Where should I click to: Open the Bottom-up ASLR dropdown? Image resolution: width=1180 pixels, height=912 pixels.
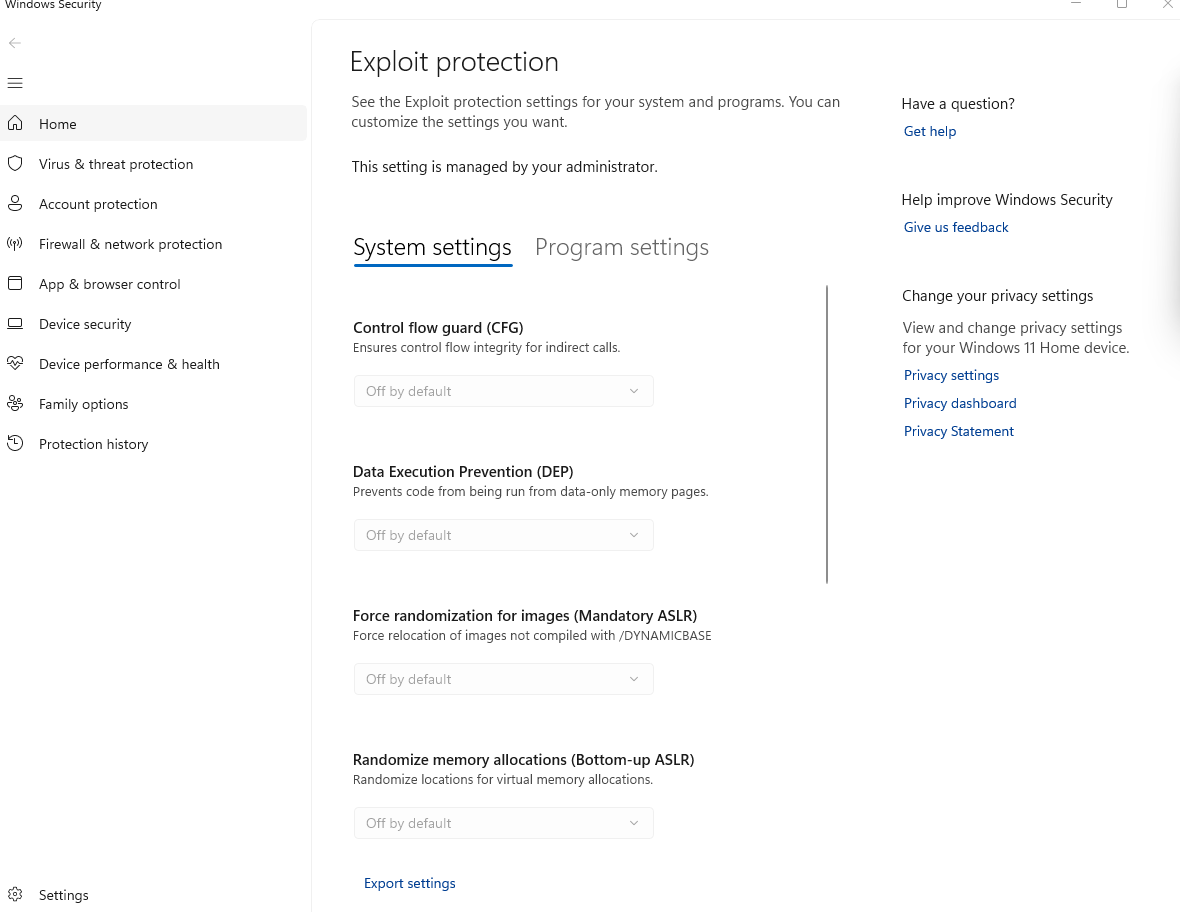click(x=503, y=823)
